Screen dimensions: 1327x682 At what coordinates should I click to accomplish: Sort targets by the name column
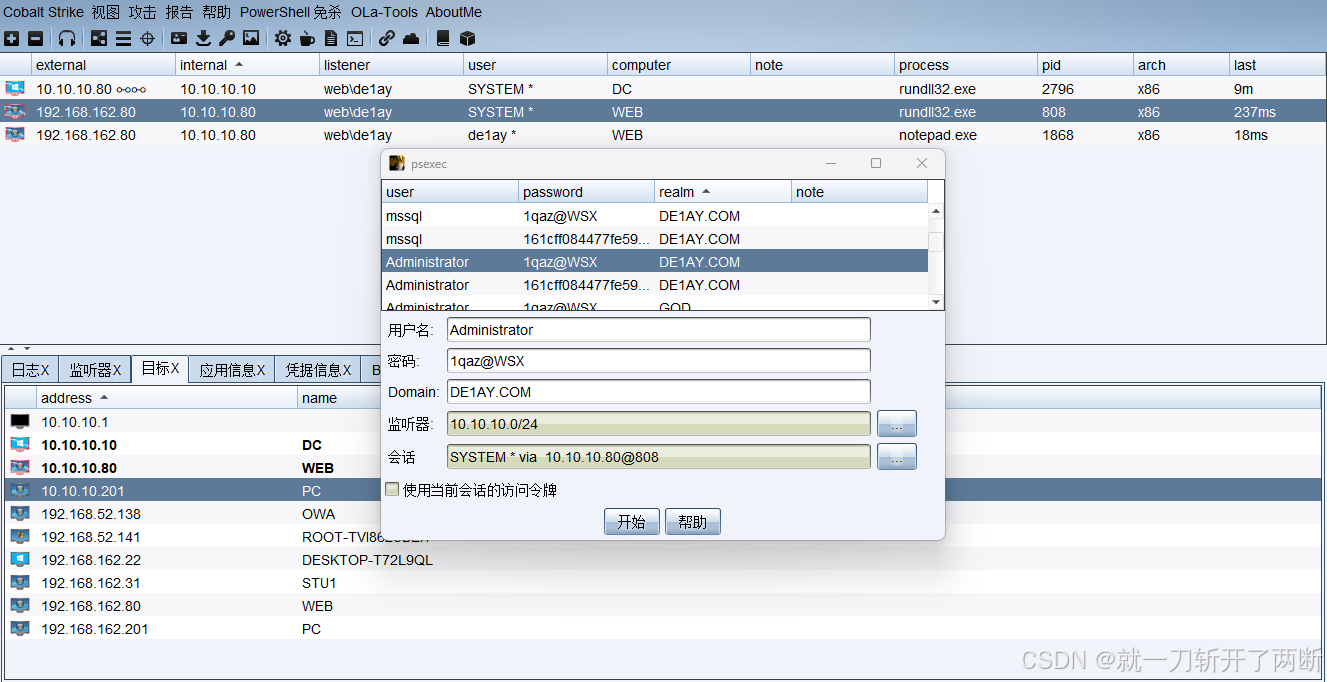tap(340, 398)
